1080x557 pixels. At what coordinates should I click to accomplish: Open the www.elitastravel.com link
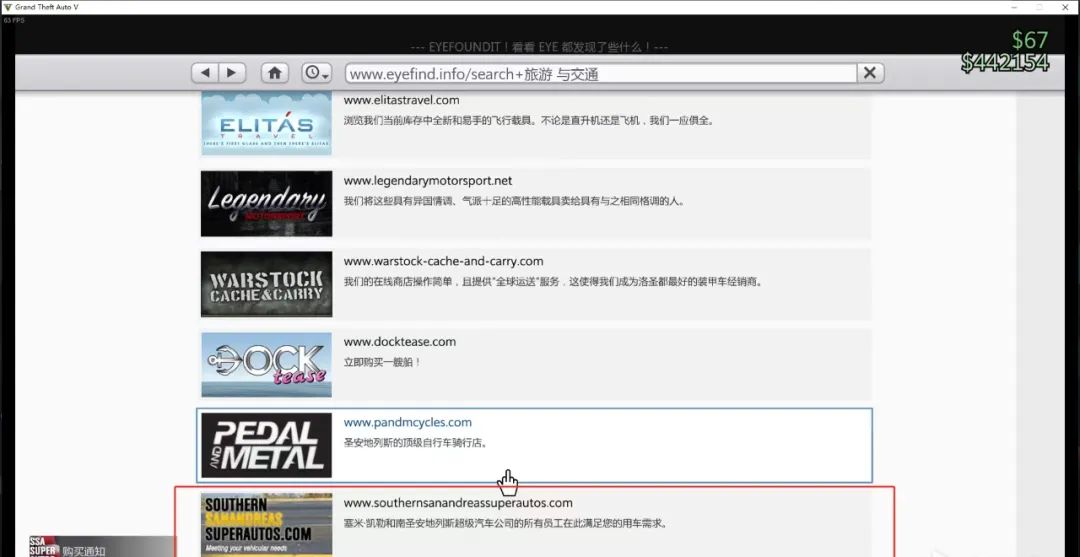coord(402,100)
